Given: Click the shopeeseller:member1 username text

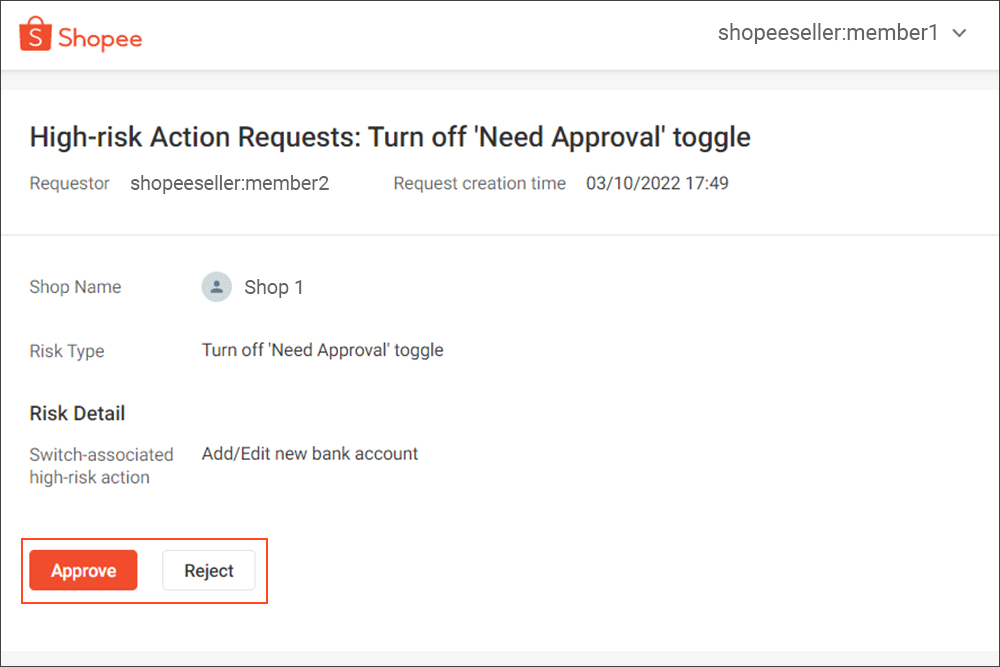Looking at the screenshot, I should click(825, 33).
